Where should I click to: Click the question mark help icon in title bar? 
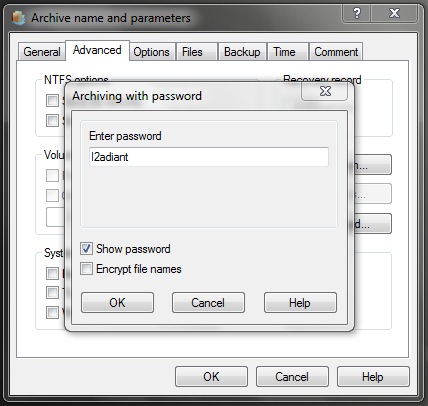click(357, 13)
